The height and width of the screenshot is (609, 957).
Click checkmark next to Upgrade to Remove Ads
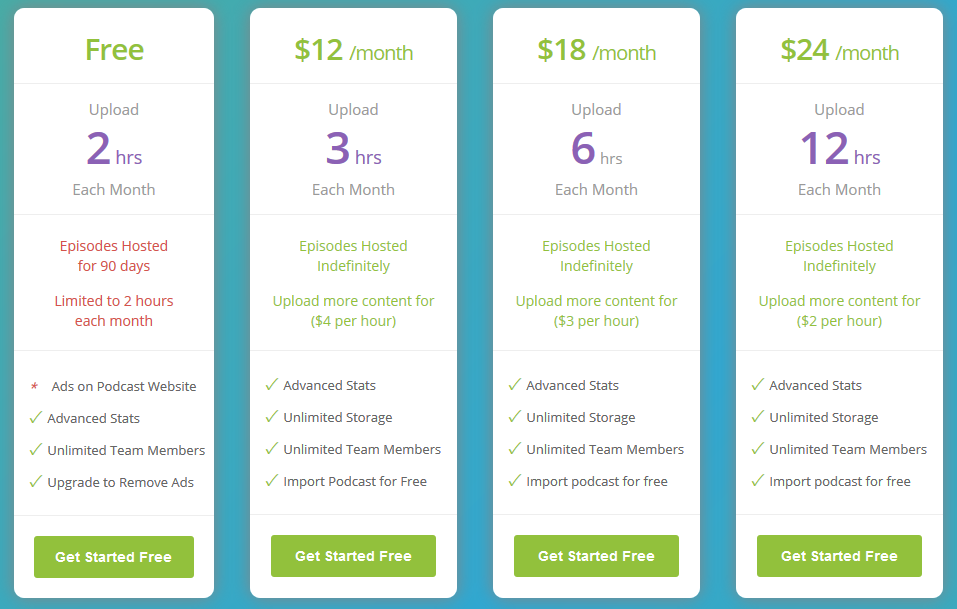[x=35, y=482]
